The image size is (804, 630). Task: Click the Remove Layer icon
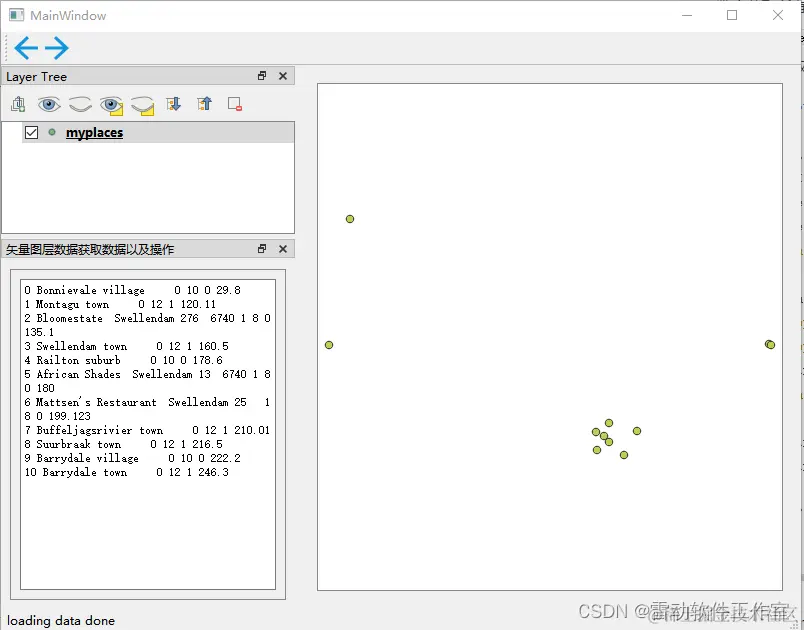[235, 104]
